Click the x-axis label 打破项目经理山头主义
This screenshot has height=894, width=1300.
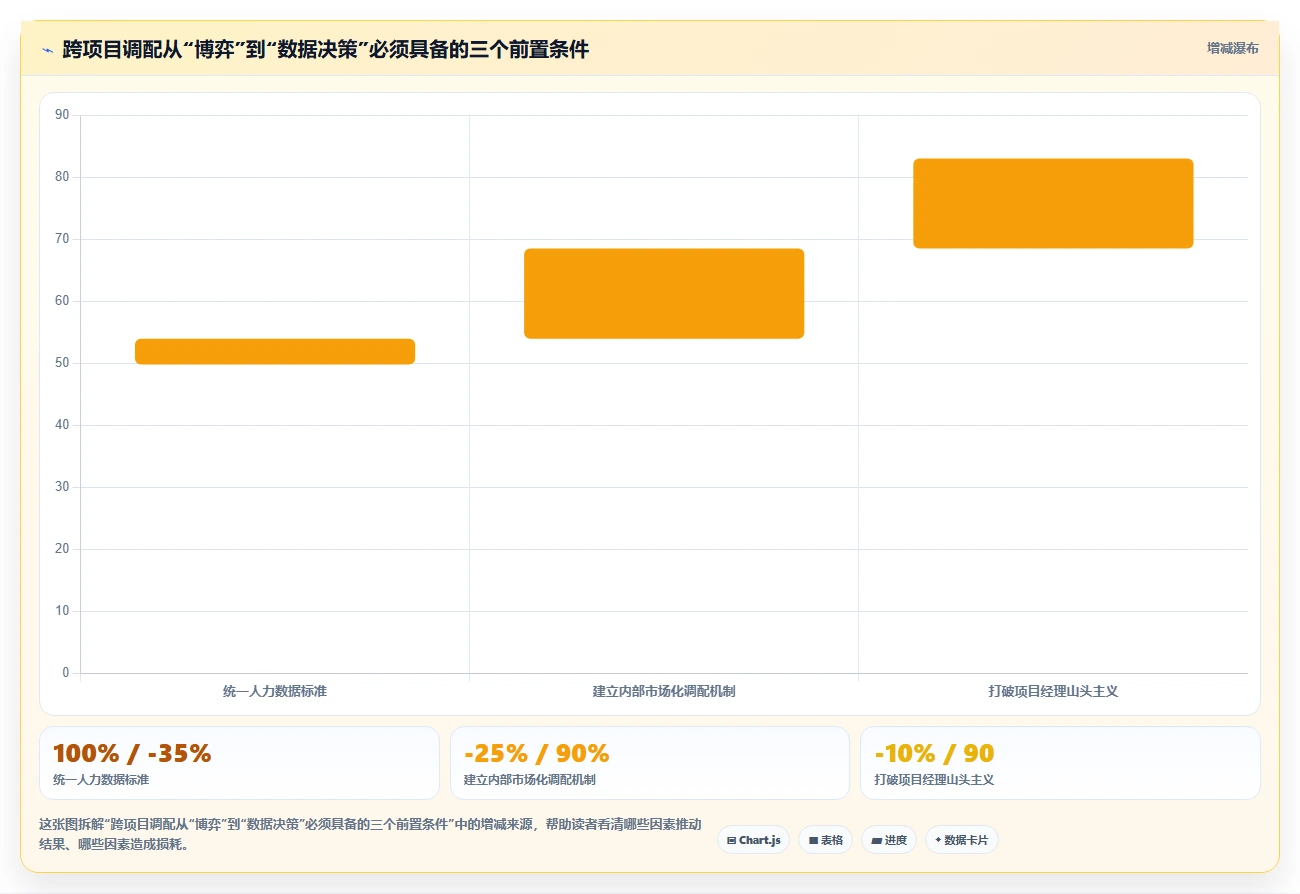(x=1053, y=691)
